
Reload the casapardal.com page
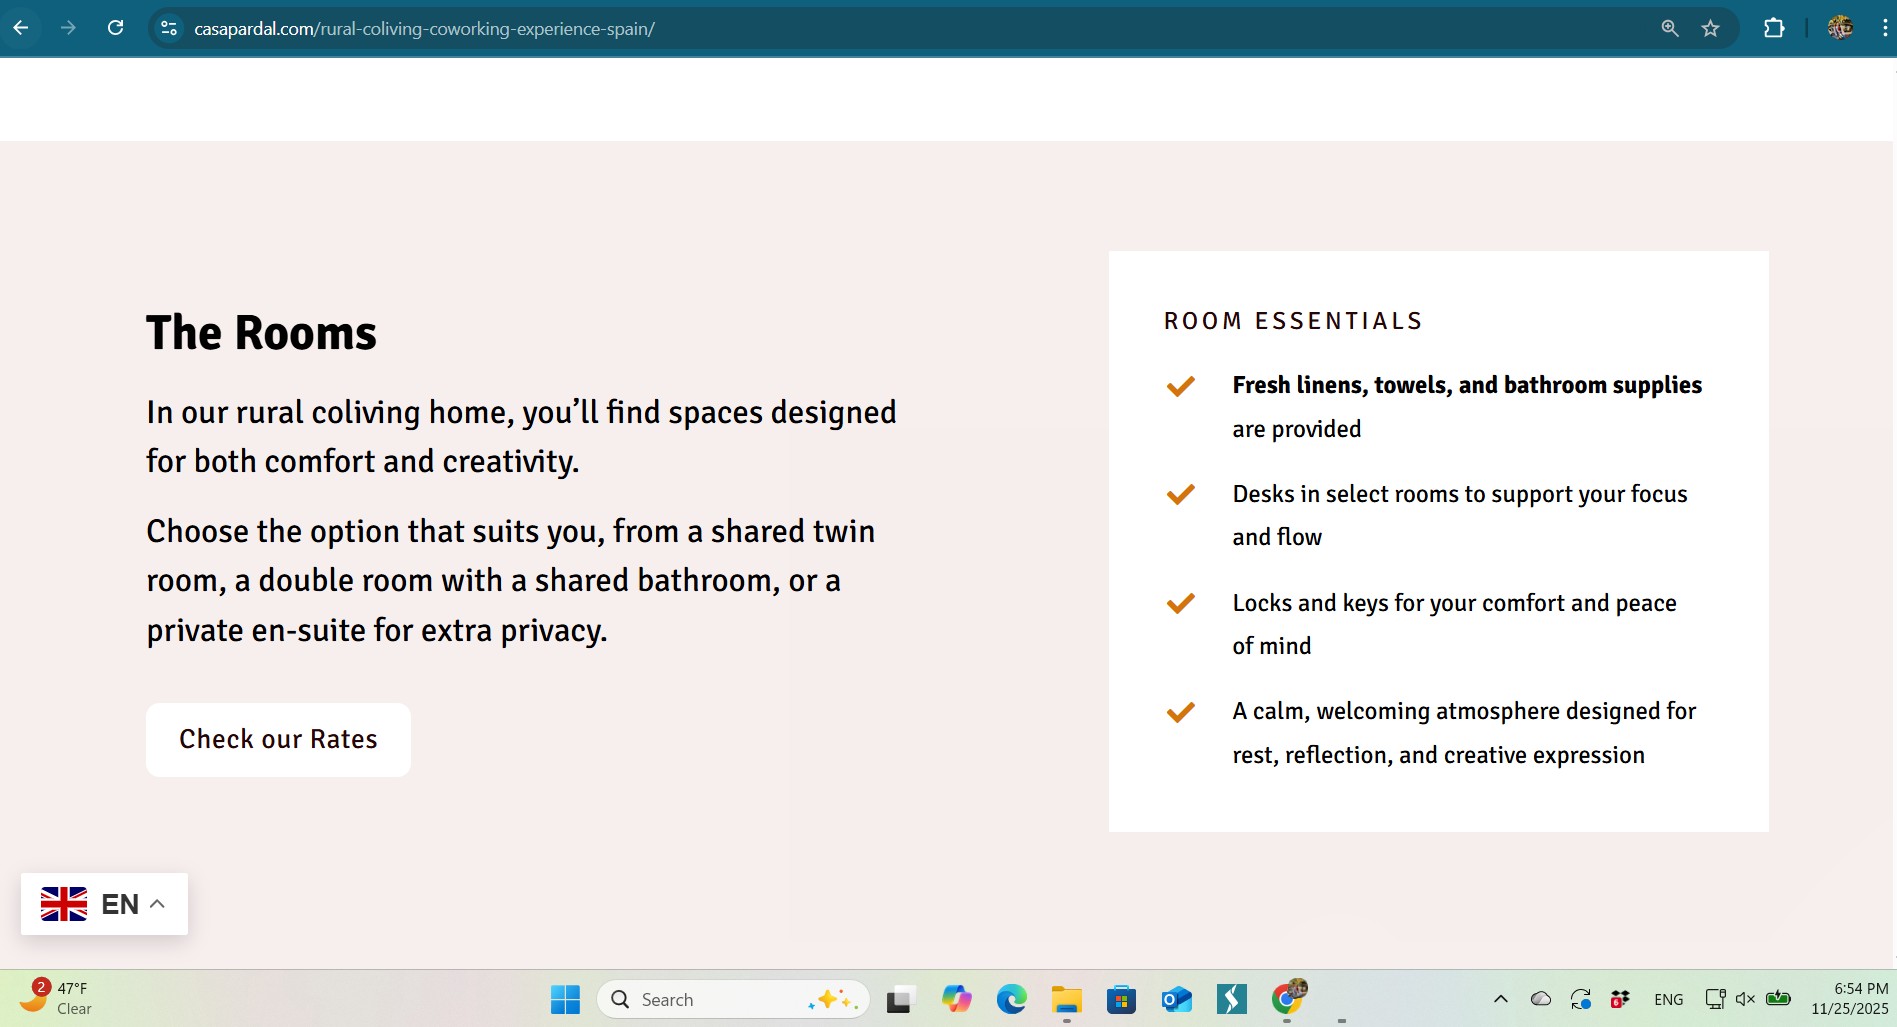116,28
